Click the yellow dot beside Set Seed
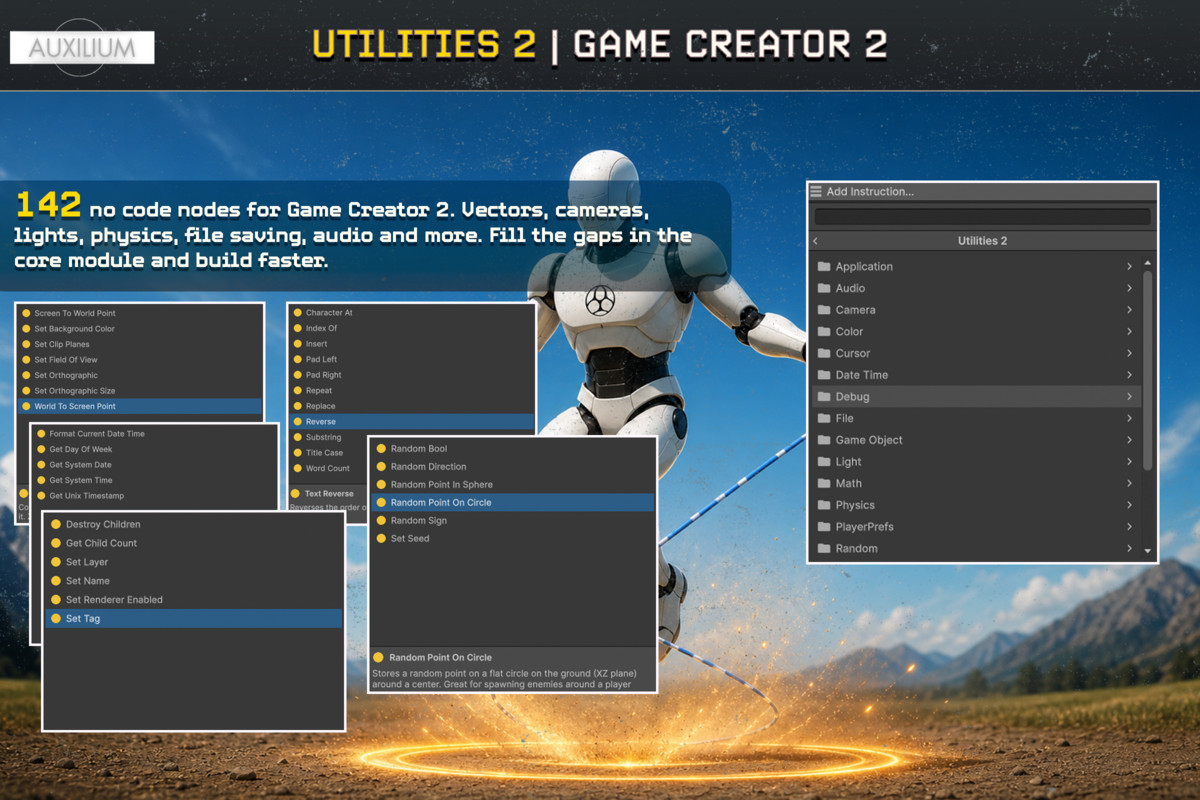Screen dimensions: 1200x800 [x=381, y=539]
